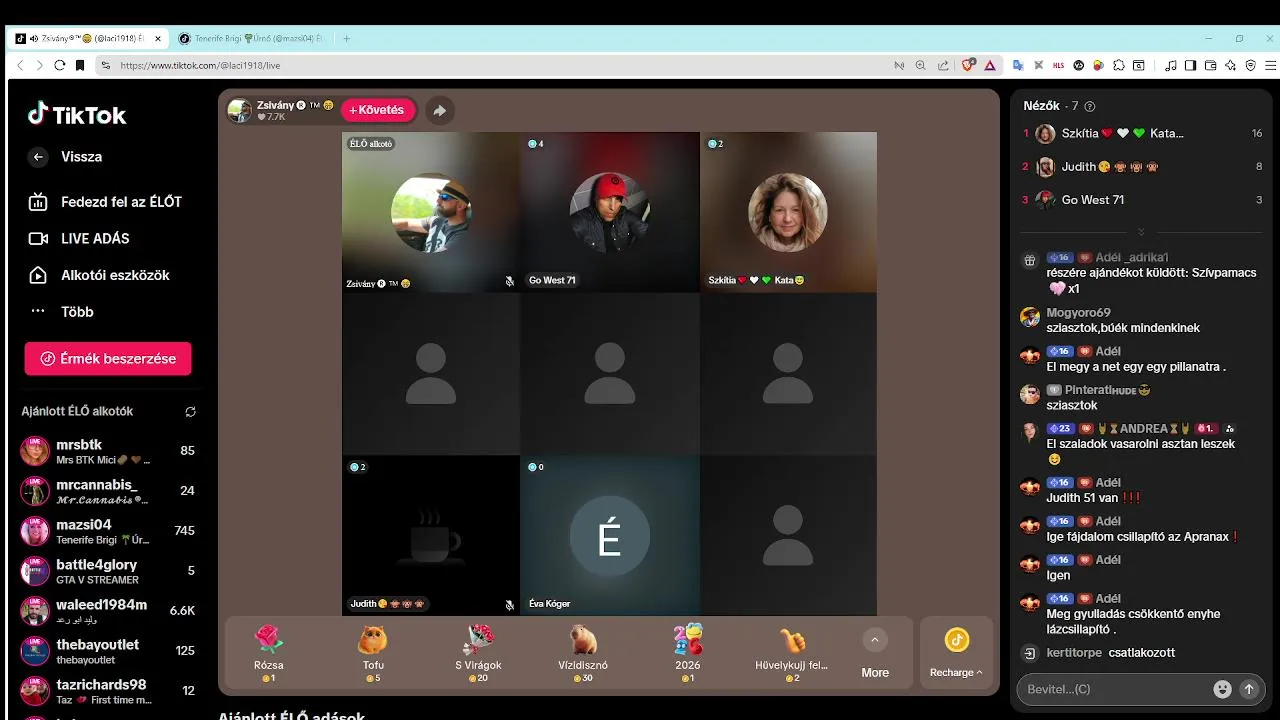1280x720 pixels.
Task: Bookmark this page
Action: [x=80, y=65]
